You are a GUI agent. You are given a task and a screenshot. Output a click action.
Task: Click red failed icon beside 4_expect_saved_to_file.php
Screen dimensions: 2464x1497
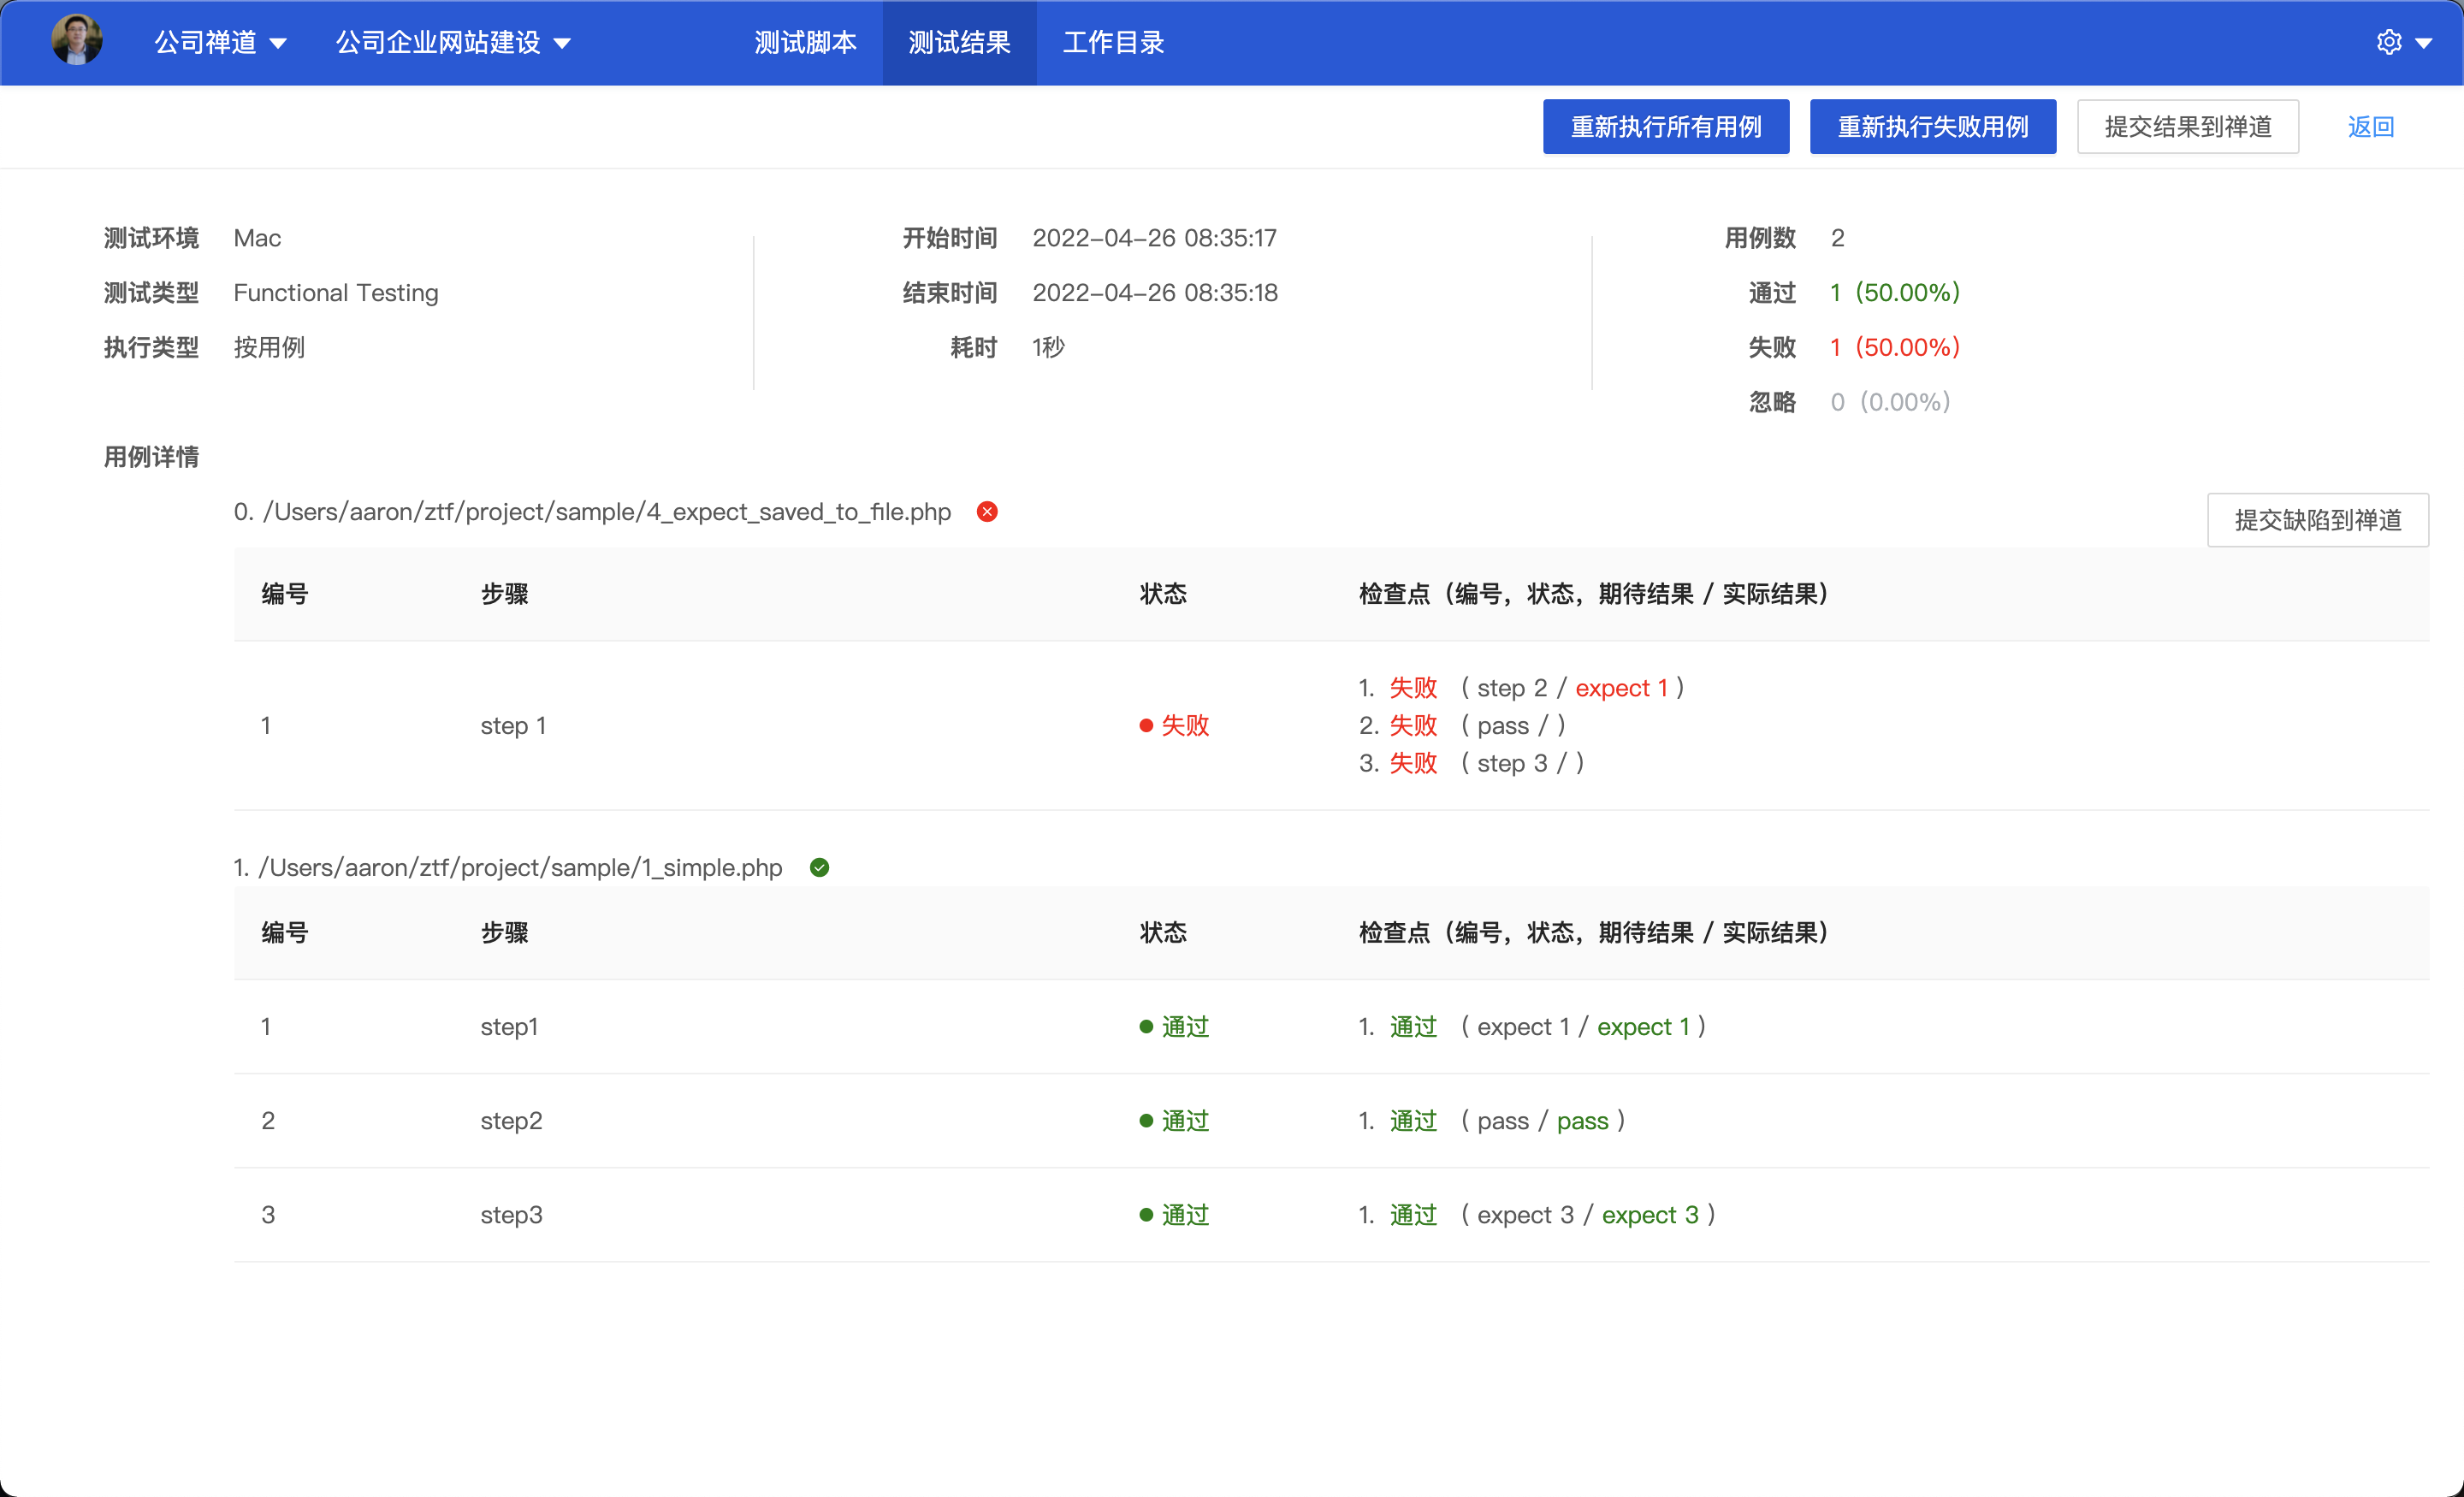click(987, 512)
